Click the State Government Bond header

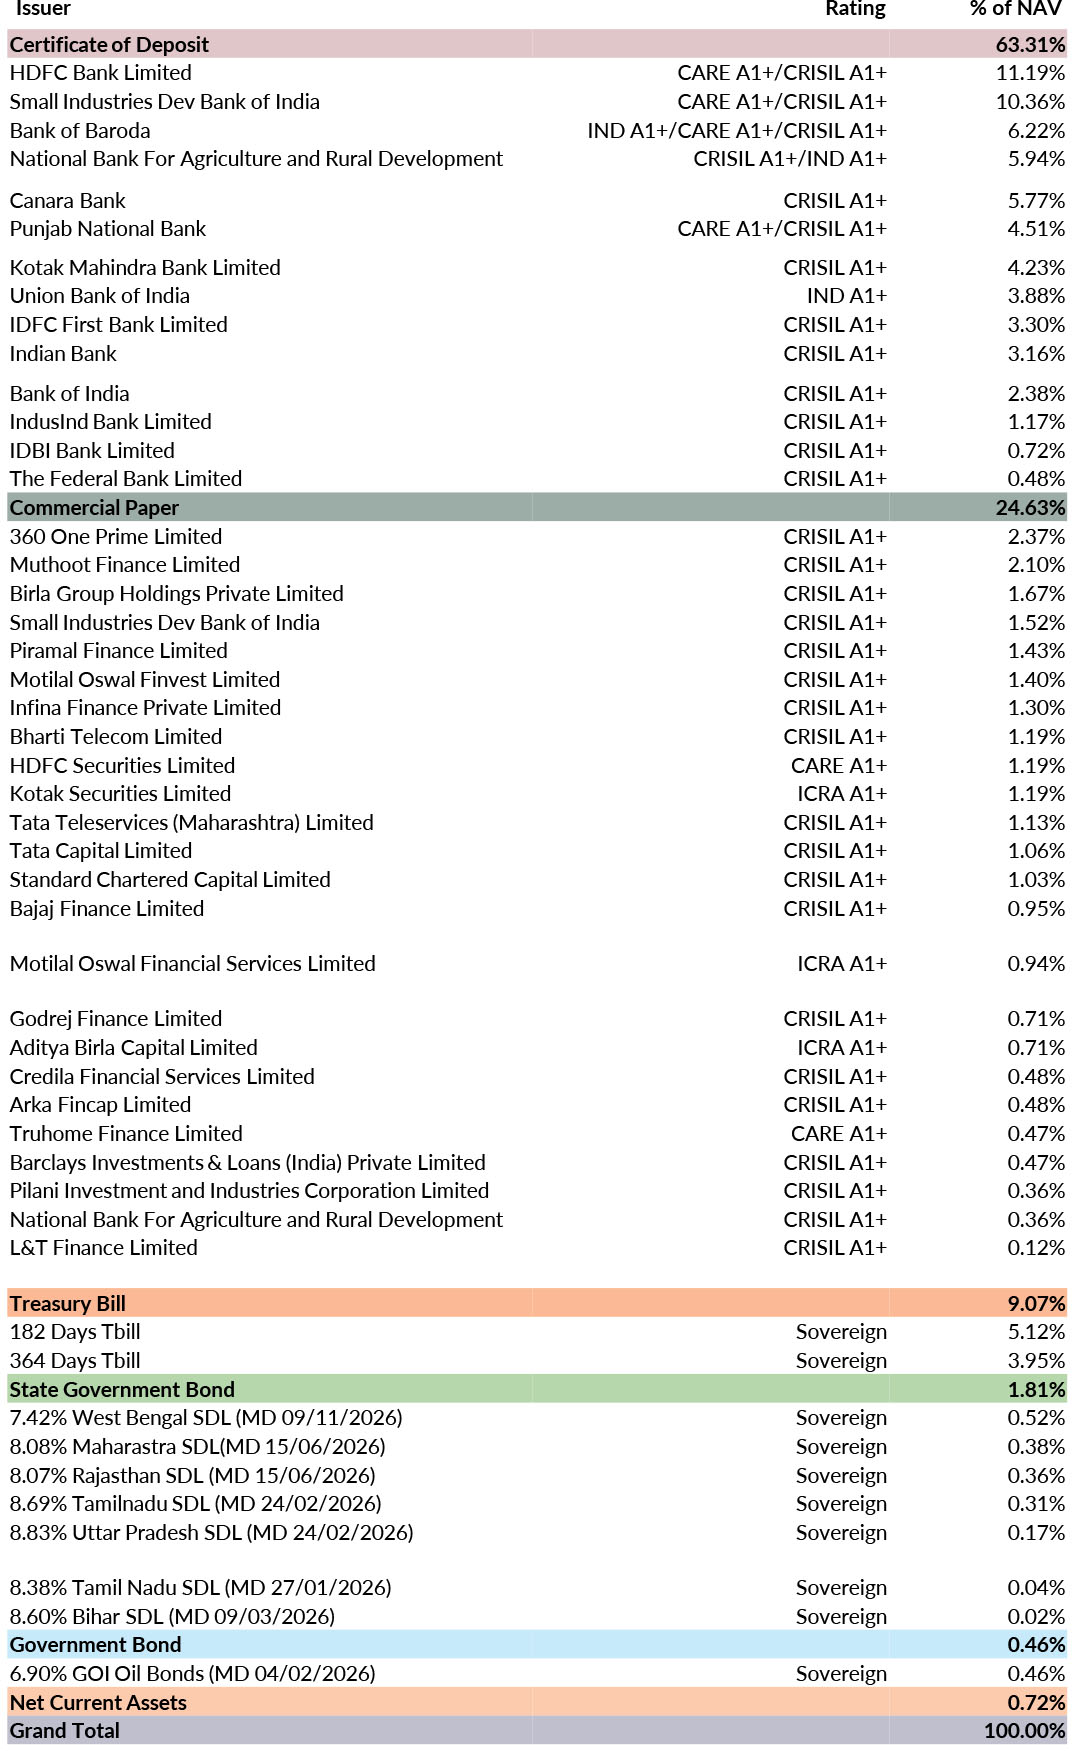[x=122, y=1390]
